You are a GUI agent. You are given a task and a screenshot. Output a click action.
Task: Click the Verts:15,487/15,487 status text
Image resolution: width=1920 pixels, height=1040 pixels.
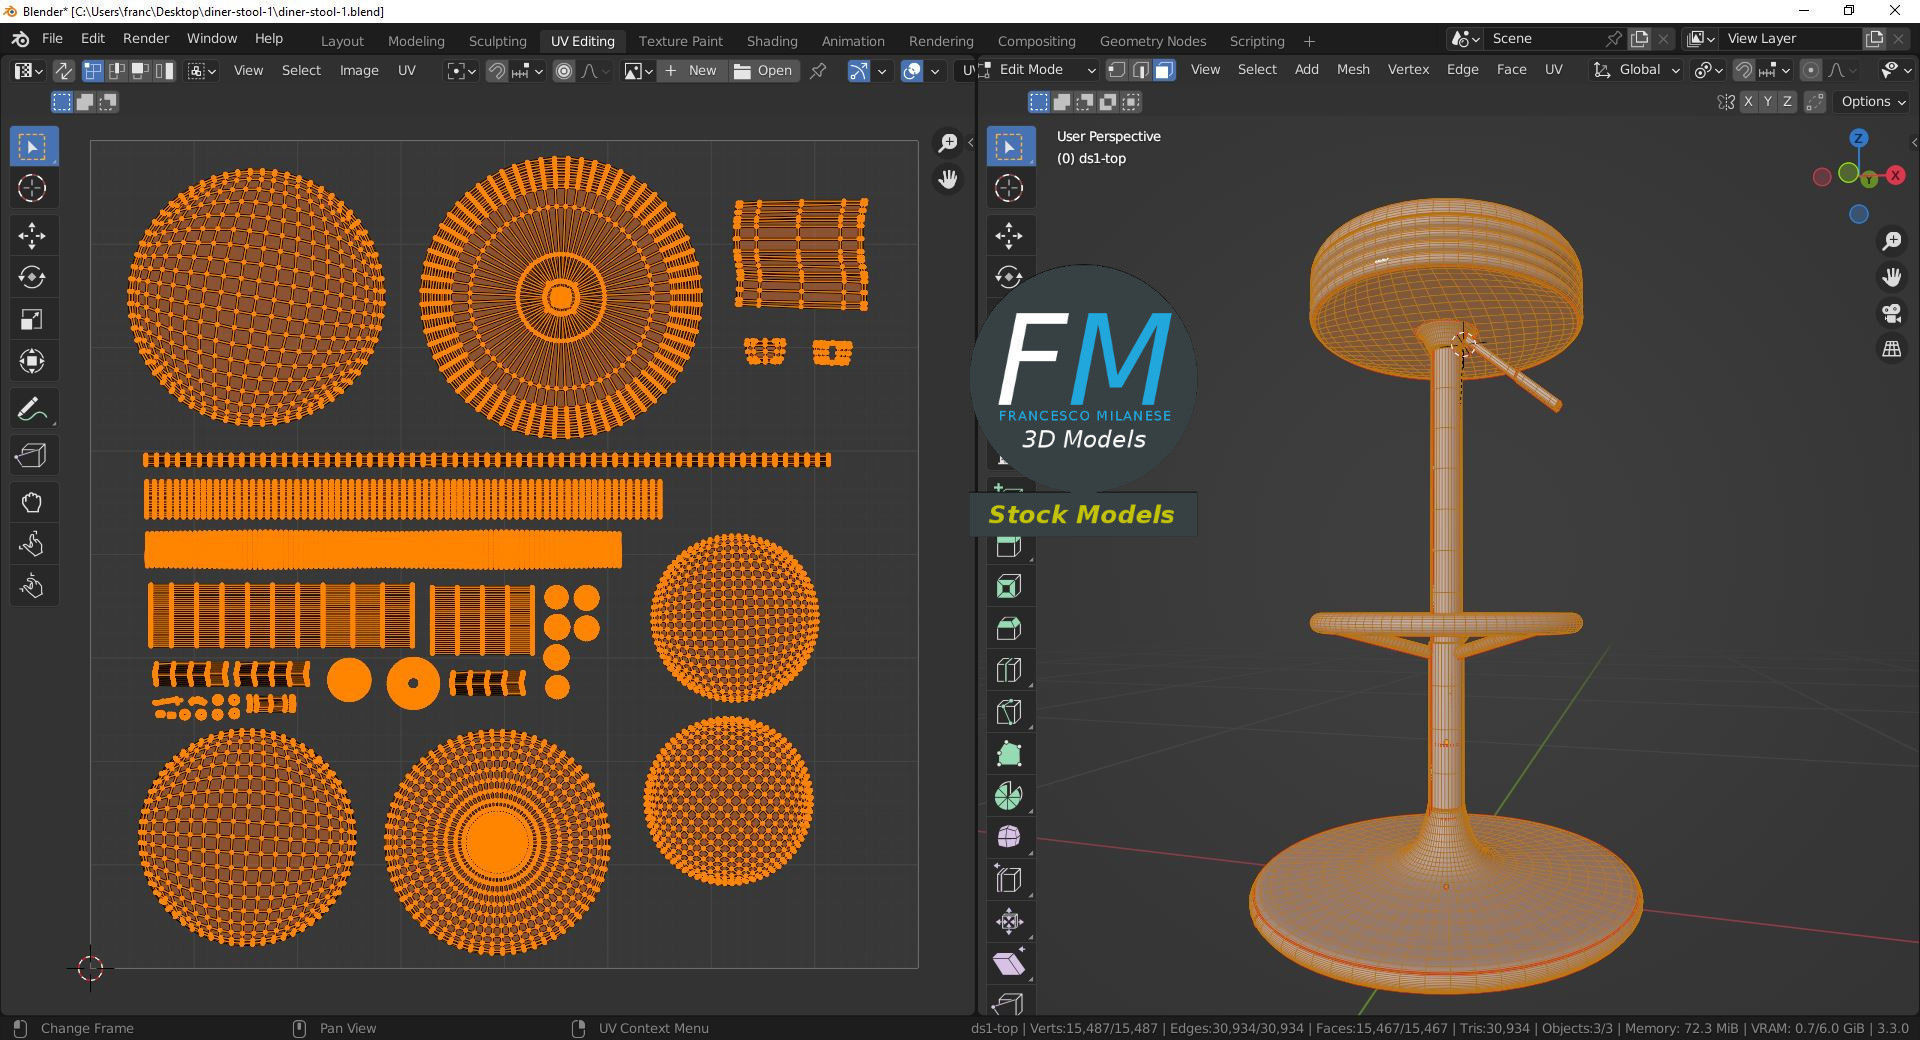1093,1028
